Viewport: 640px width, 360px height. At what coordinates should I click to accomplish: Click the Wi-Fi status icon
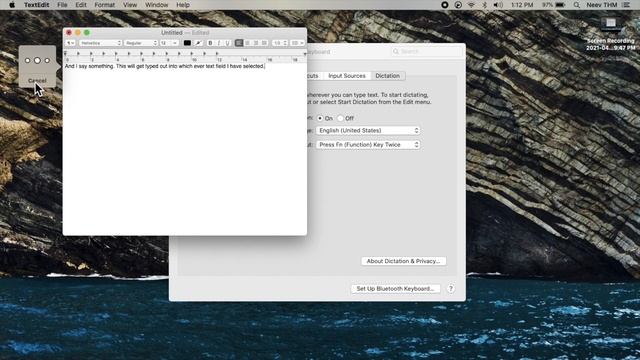pos(471,5)
